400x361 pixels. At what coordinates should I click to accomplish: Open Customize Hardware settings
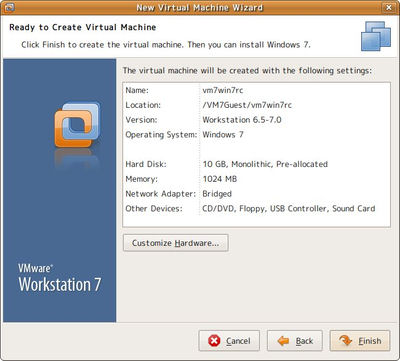(176, 243)
